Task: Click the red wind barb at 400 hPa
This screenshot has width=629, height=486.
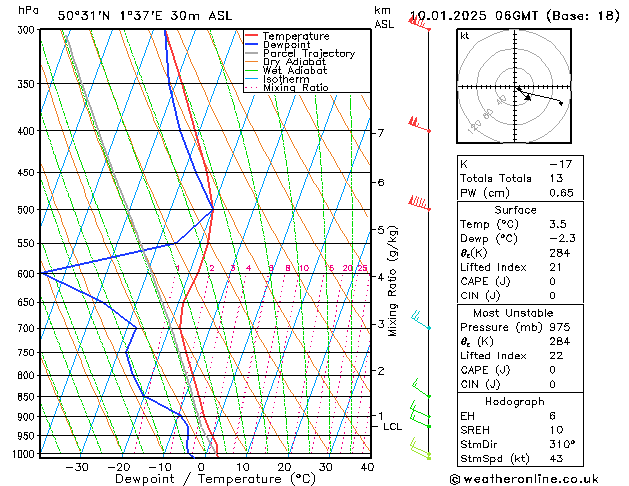Action: 420,124
